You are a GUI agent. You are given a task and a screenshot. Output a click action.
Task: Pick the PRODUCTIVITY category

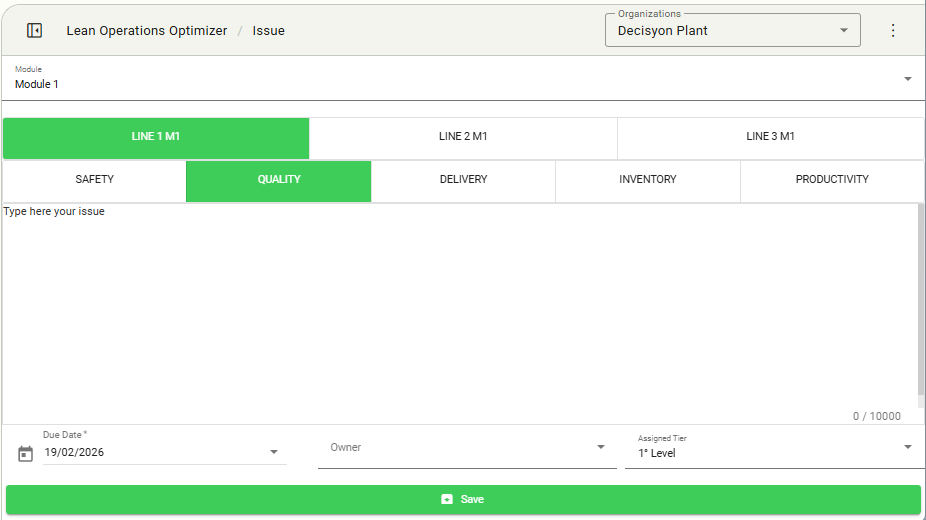832,180
